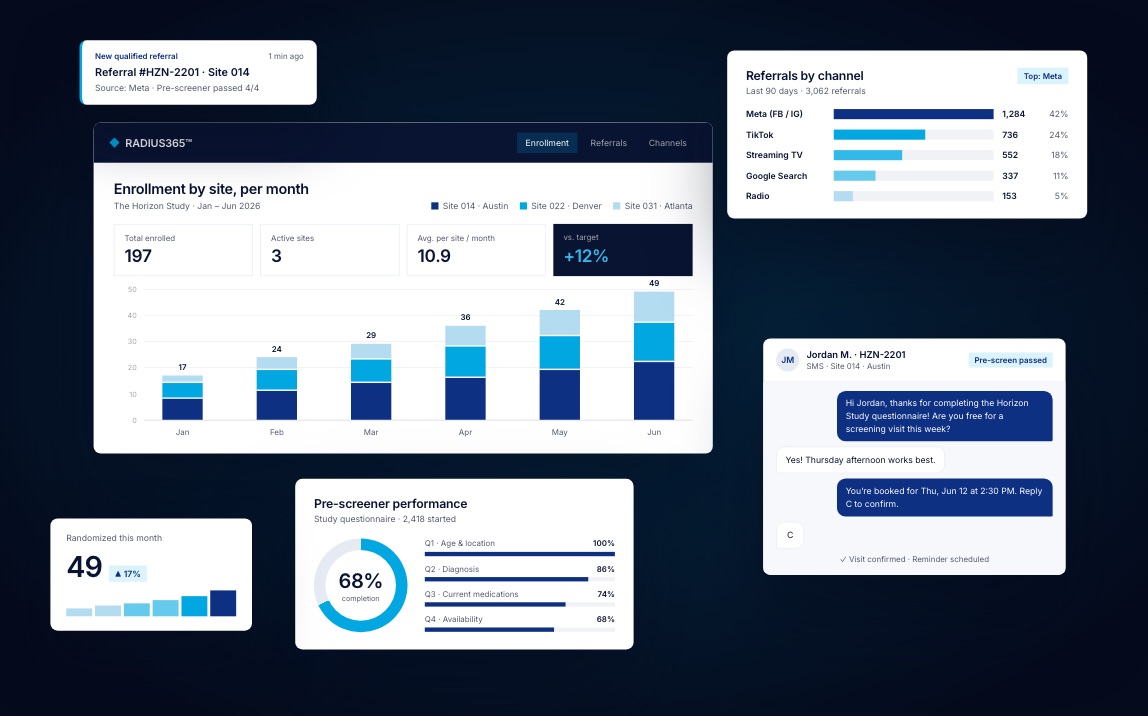Click the Site 014 · Austin legend swatch
The image size is (1148, 716).
click(435, 206)
